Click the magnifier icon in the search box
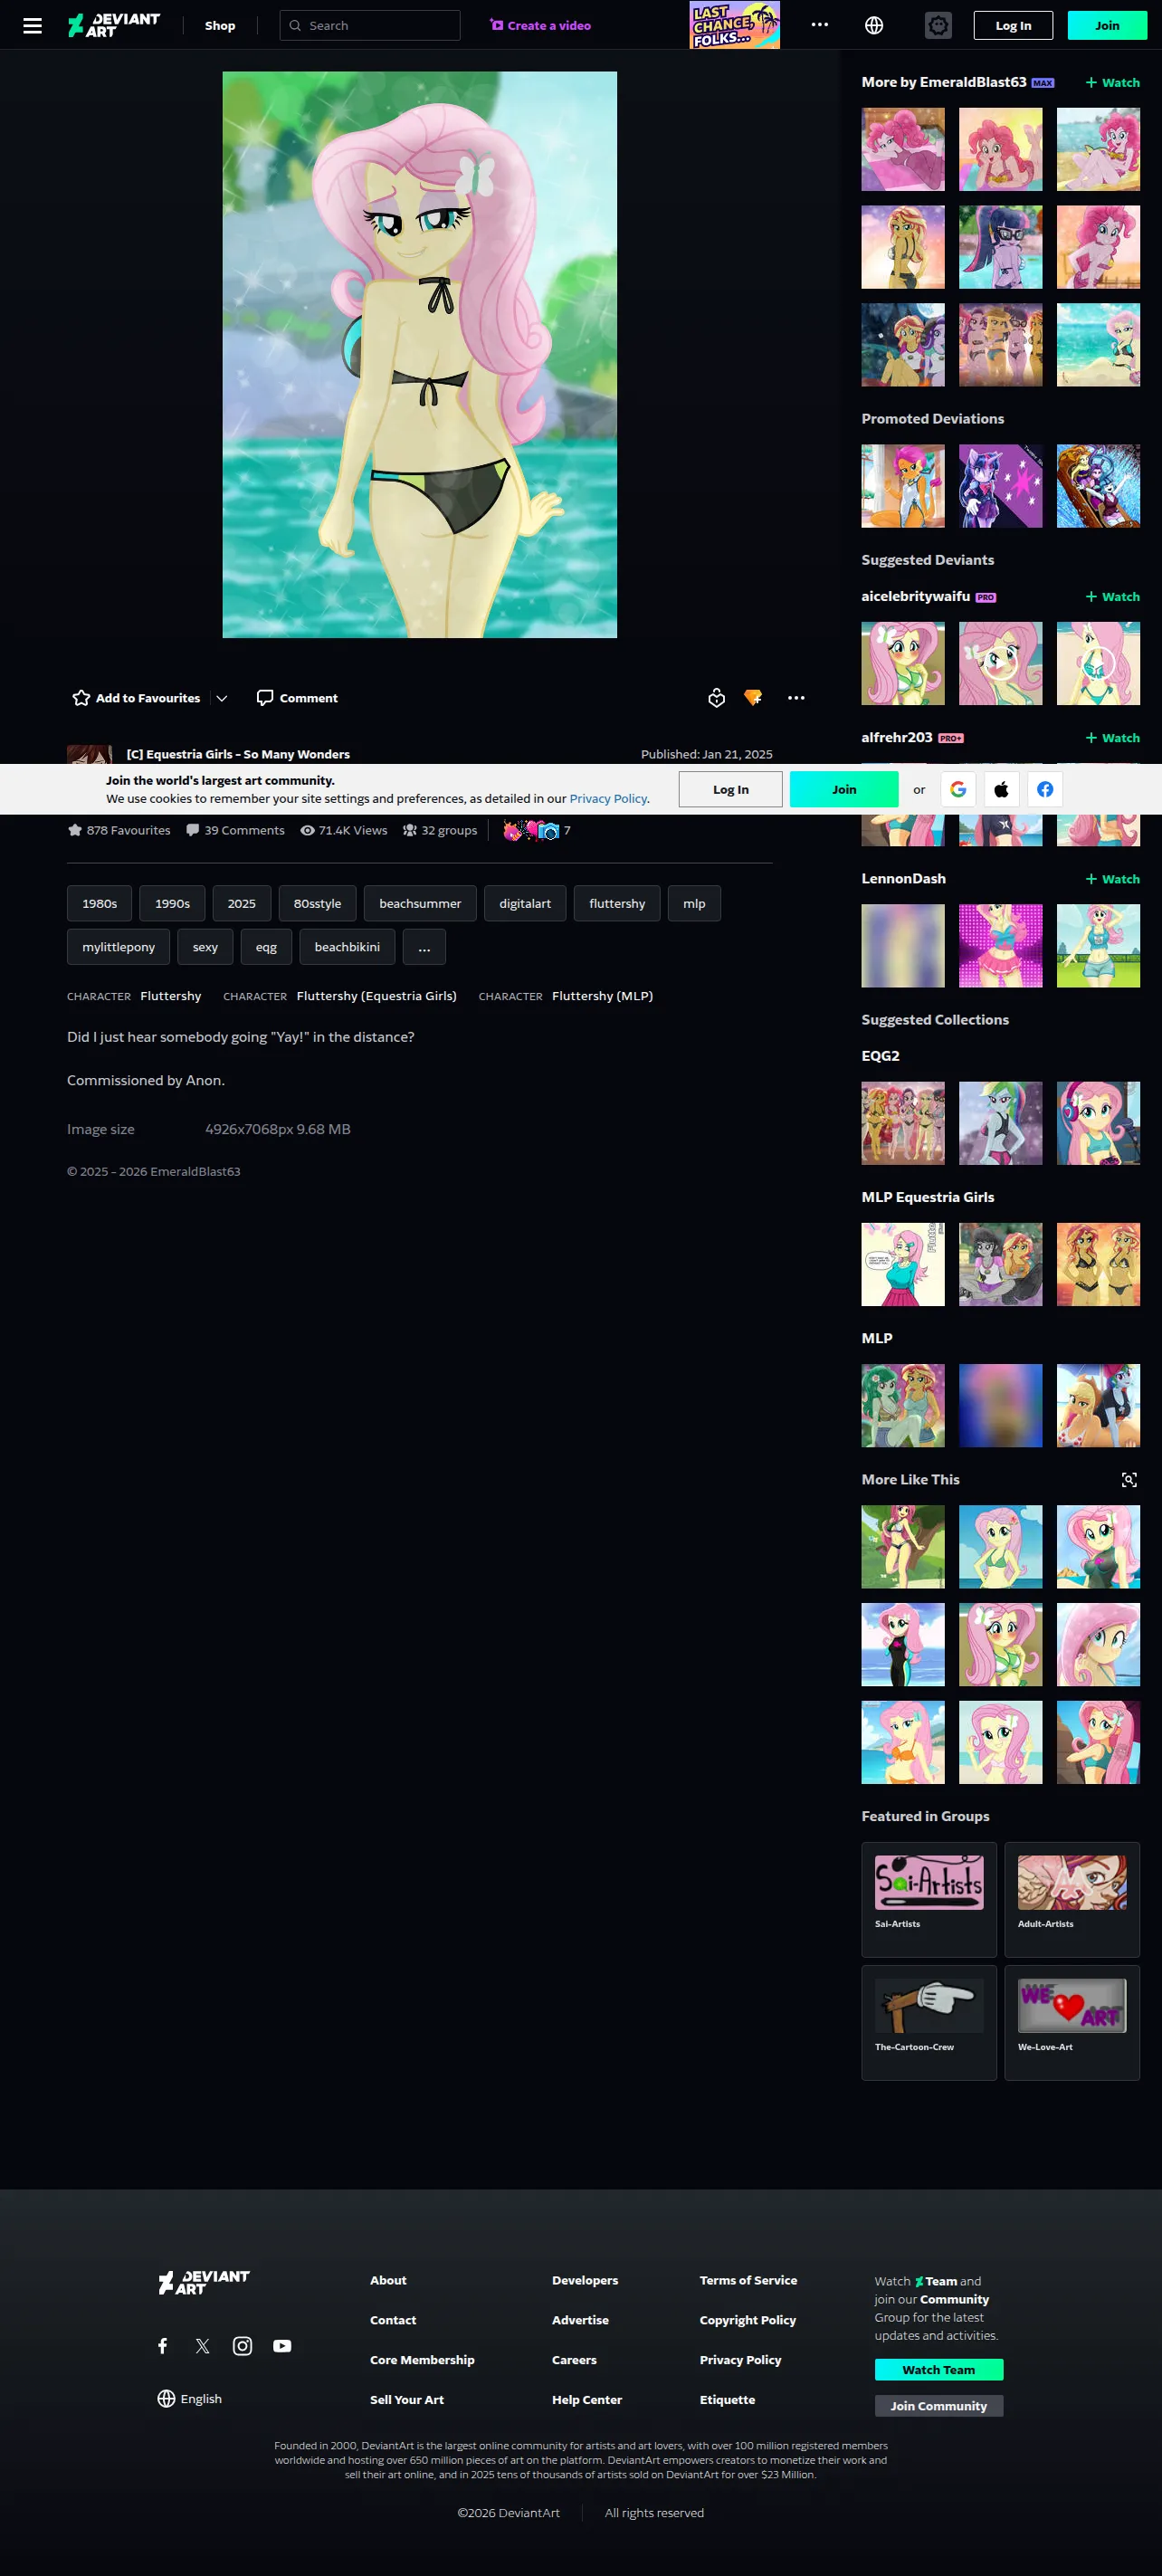1162x2576 pixels. click(295, 26)
